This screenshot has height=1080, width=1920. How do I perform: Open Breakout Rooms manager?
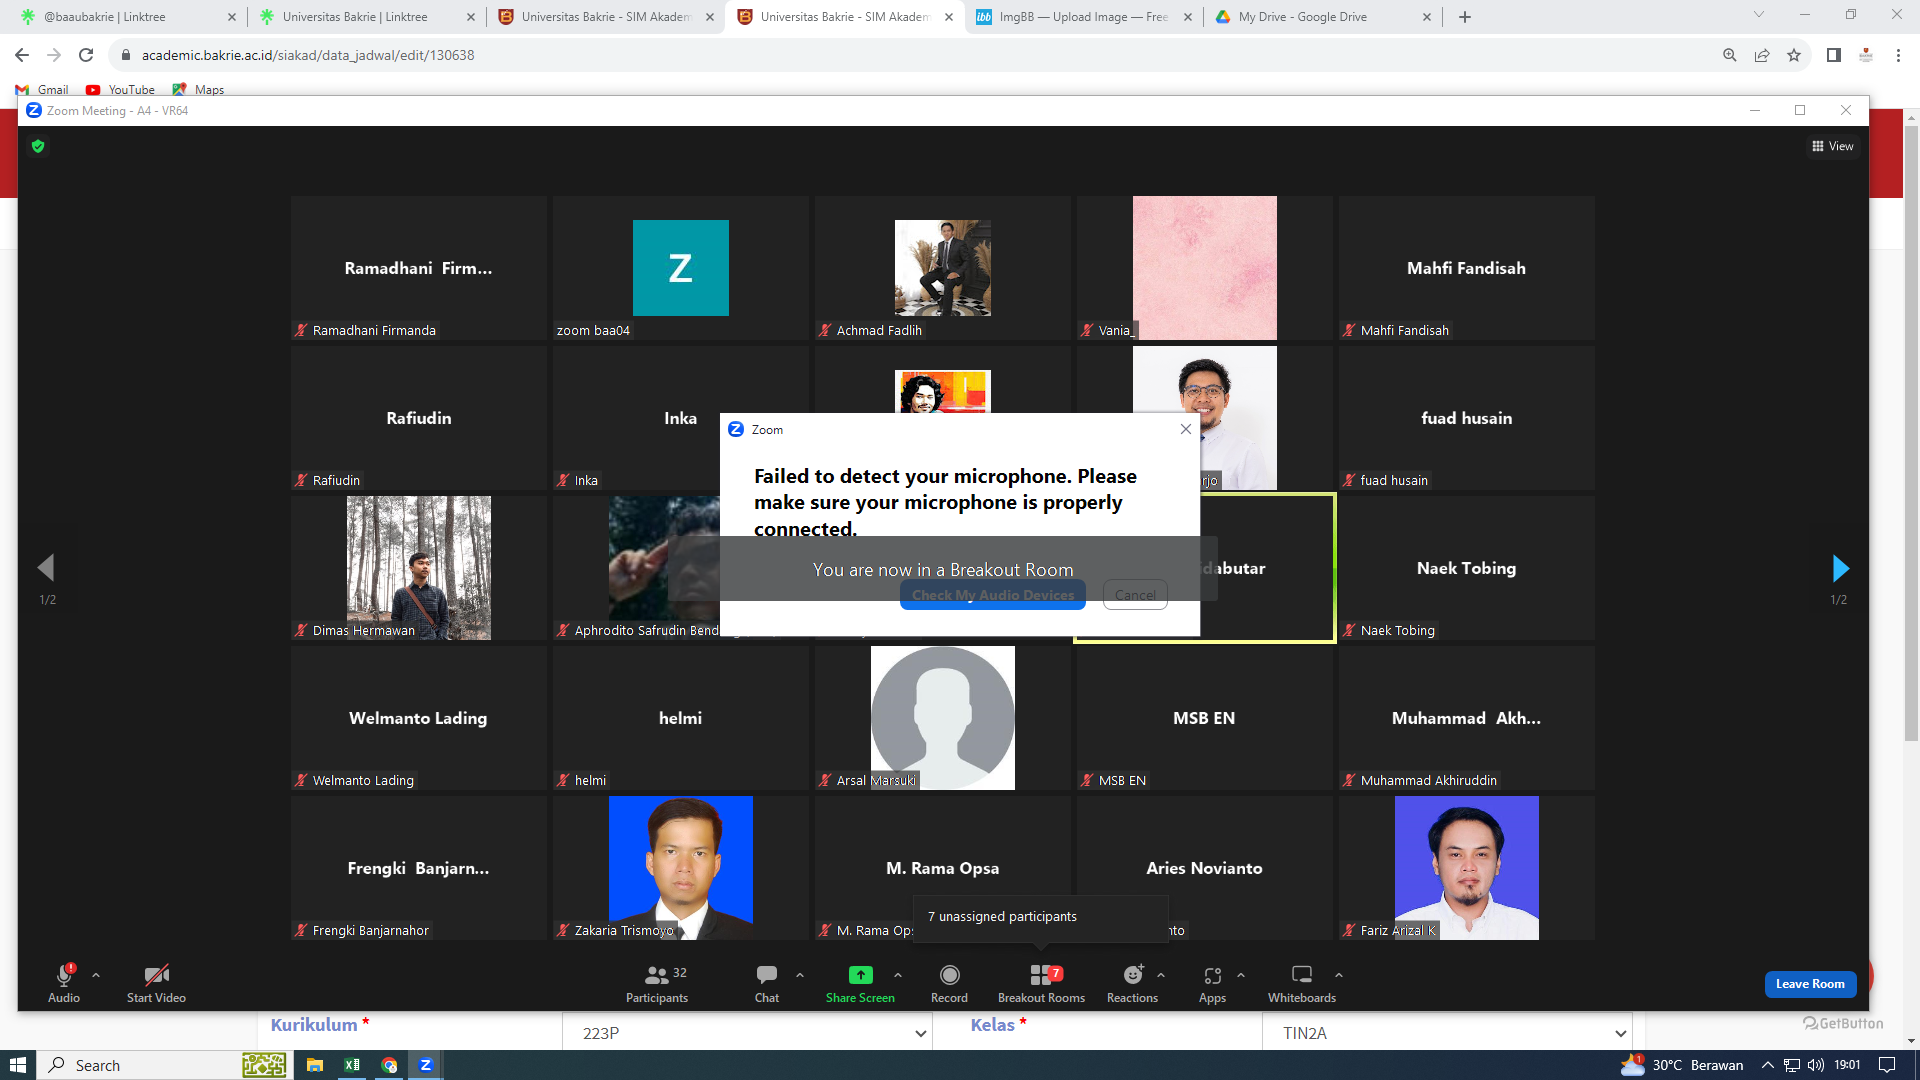(x=1041, y=983)
